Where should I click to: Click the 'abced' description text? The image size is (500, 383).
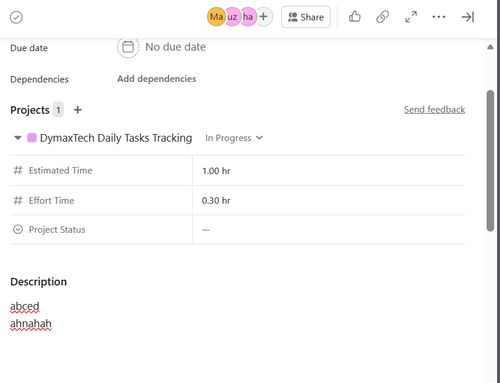[x=25, y=306]
